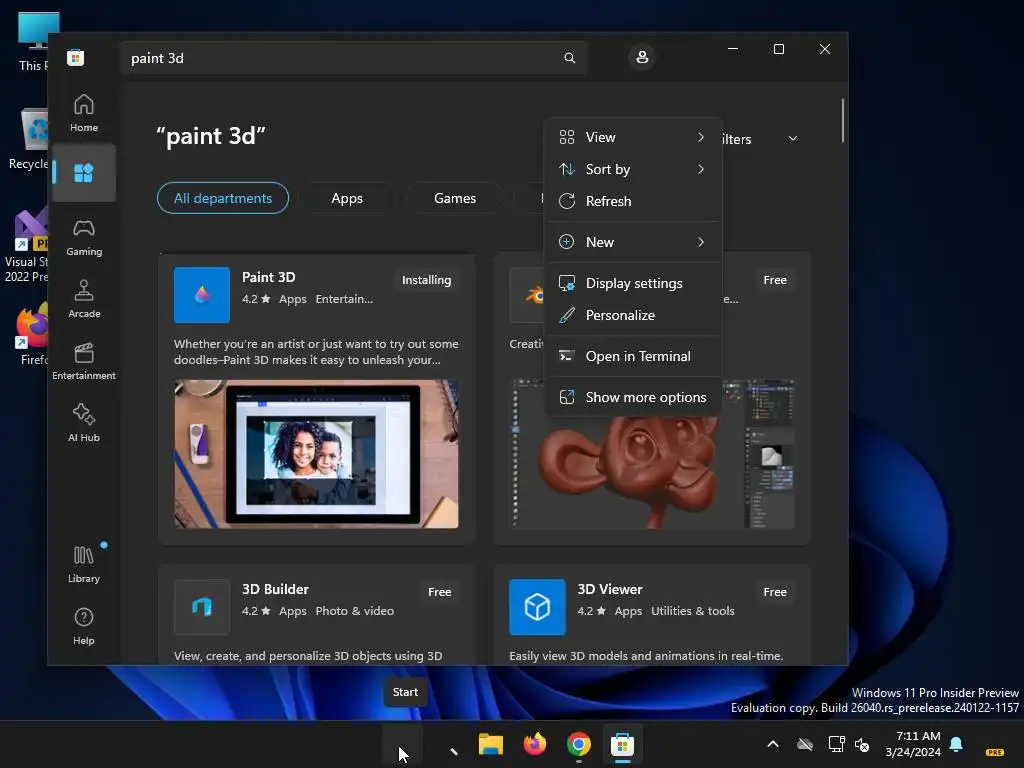Click the Microsoft Store logo icon

pos(76,57)
